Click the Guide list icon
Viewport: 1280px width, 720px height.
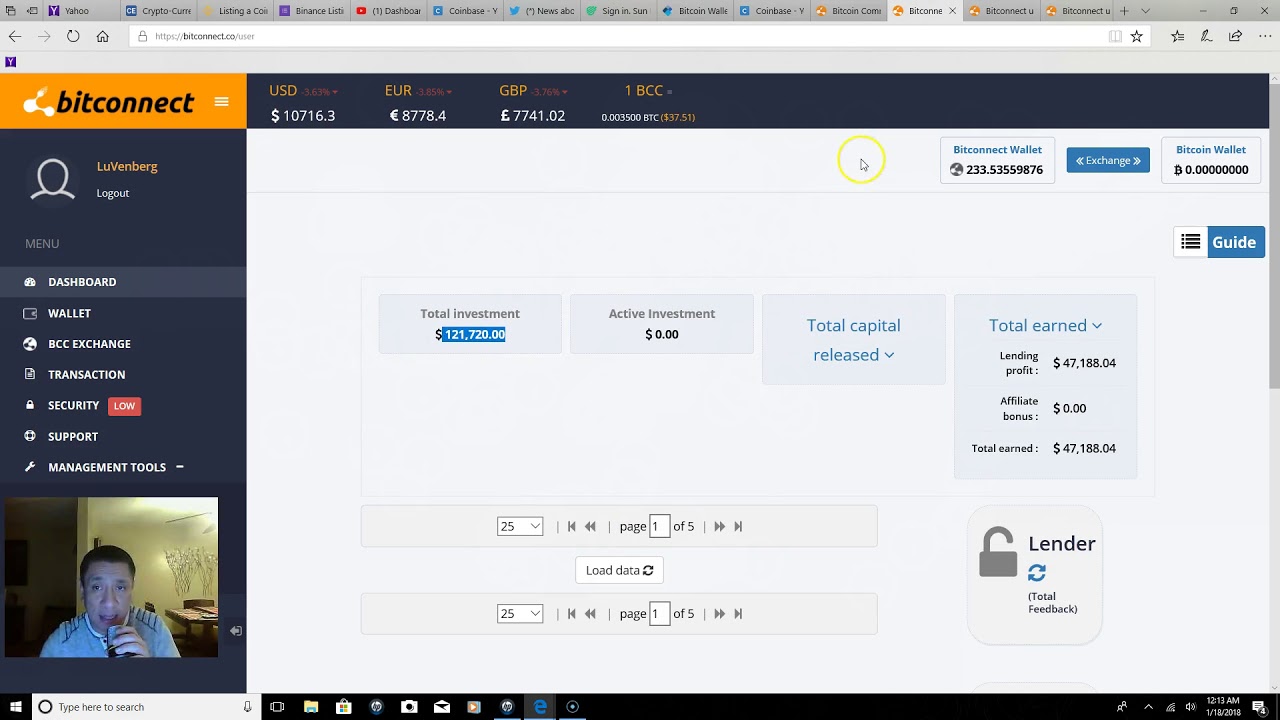1190,242
